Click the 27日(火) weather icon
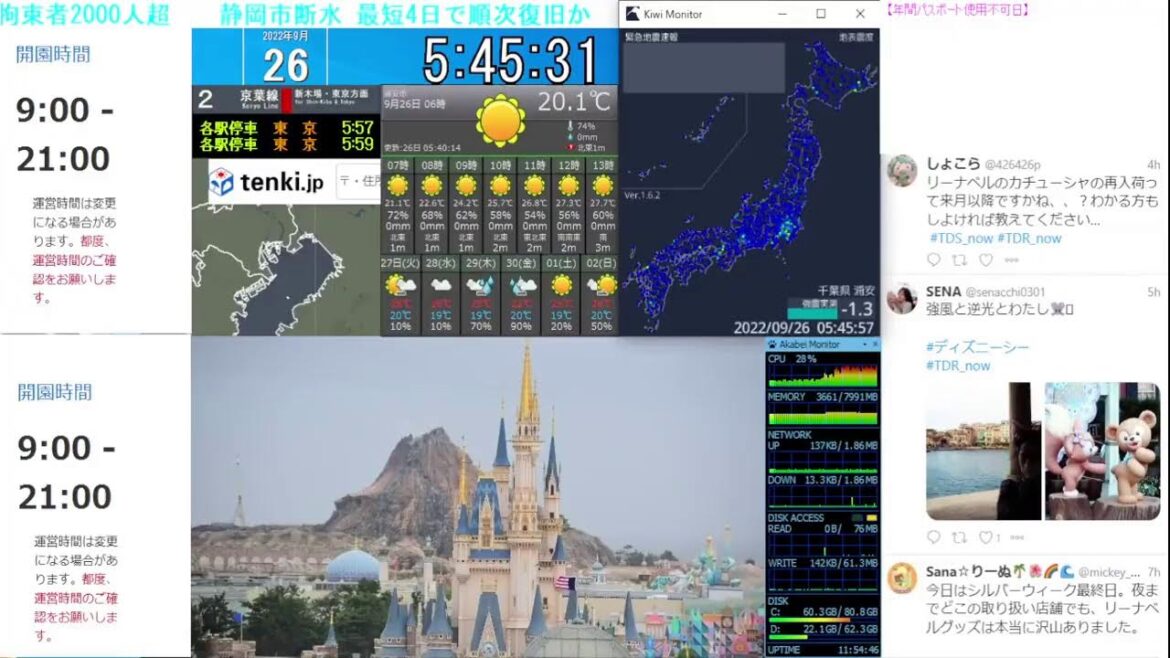Screen dimensions: 1170x658 tap(400, 285)
